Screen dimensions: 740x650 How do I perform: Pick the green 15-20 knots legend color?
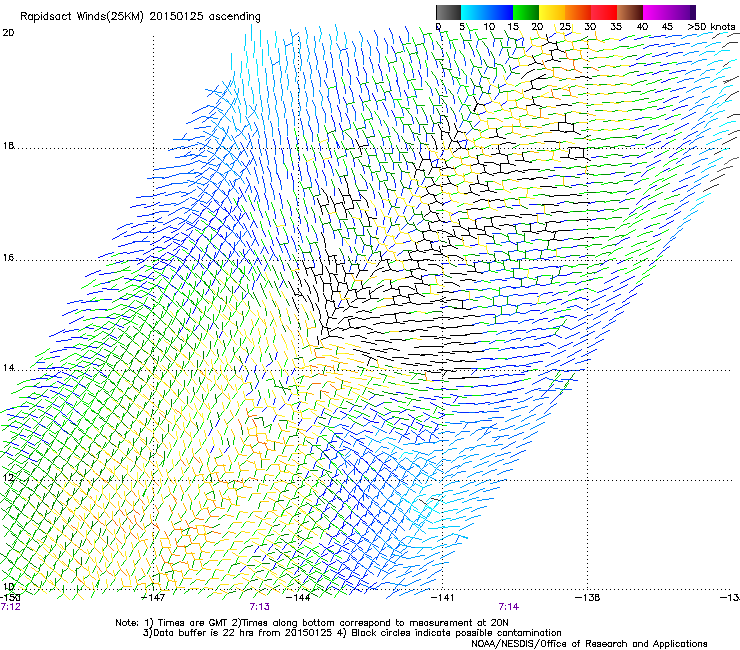point(526,12)
